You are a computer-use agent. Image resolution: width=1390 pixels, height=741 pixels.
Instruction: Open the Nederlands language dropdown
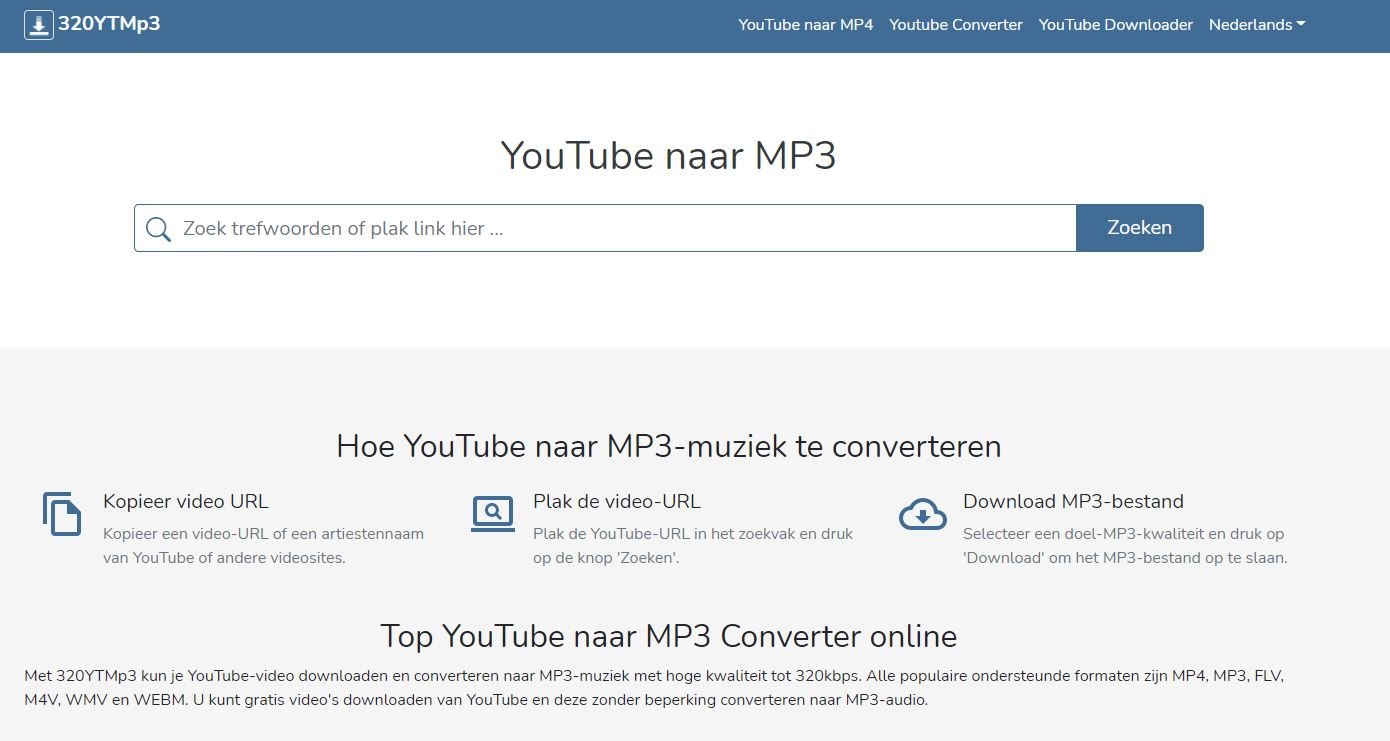pos(1255,24)
